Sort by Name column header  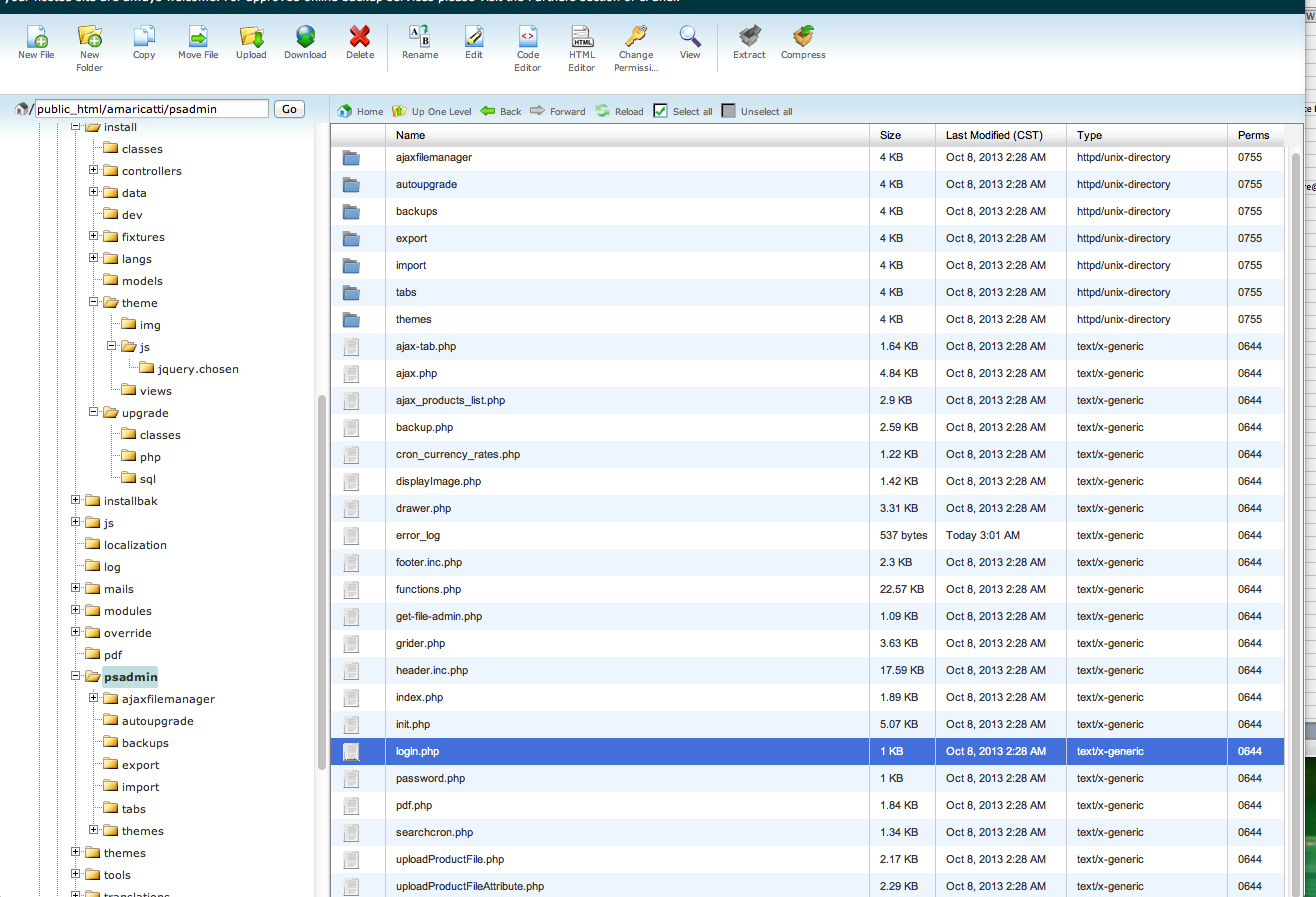point(627,135)
